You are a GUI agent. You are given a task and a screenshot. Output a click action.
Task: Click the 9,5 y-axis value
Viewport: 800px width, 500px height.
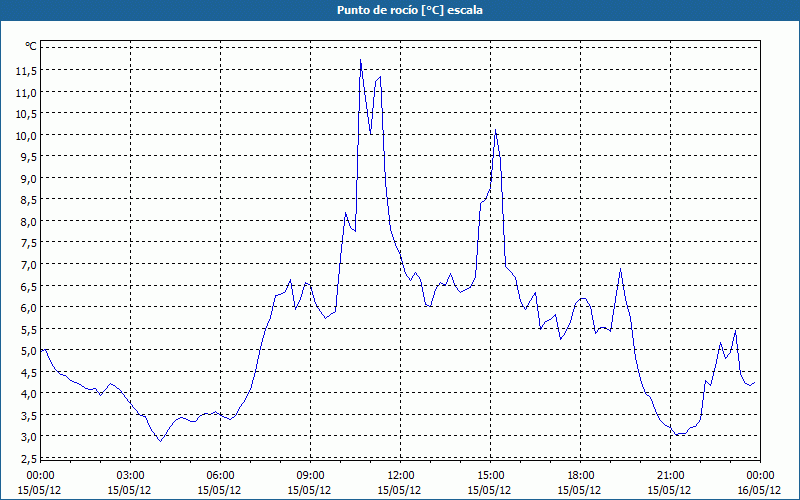click(x=29, y=157)
